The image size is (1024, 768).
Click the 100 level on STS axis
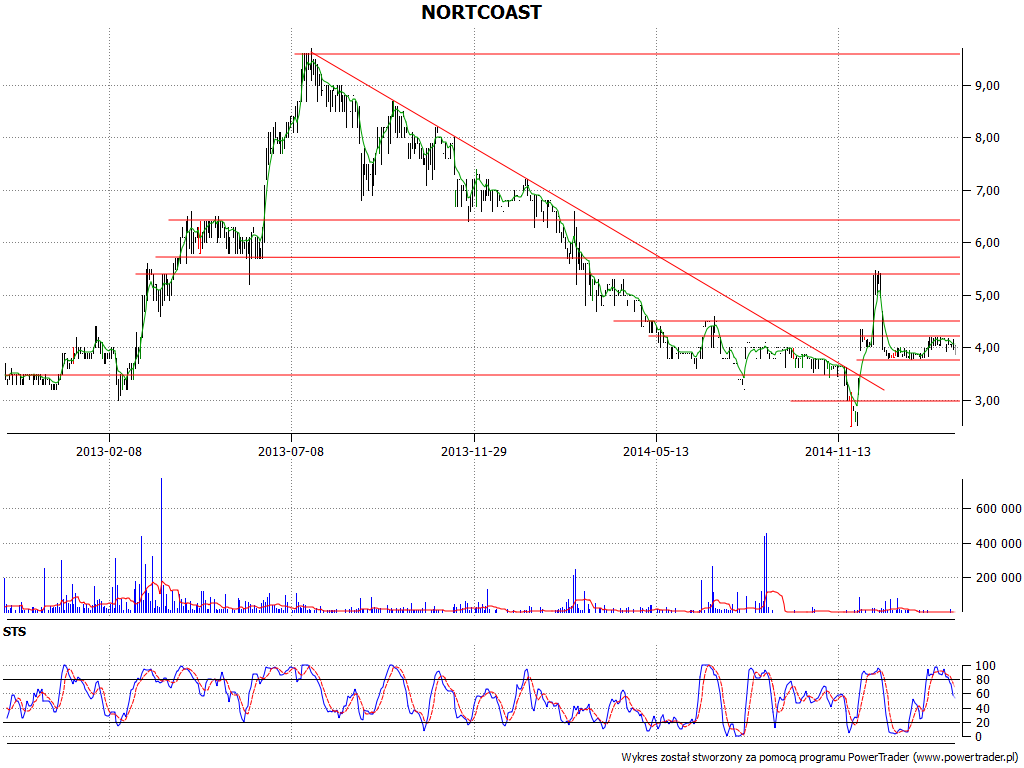[985, 666]
